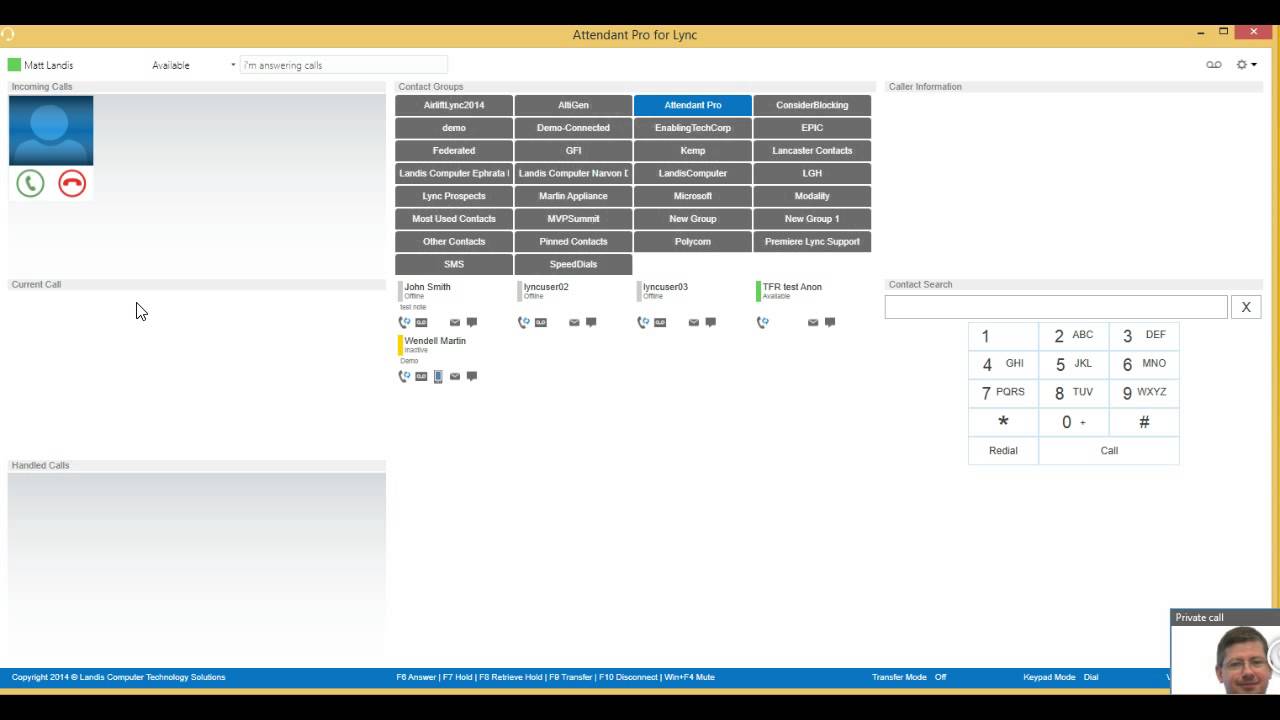Open voicemail icon in top bar
This screenshot has width=1280, height=720.
point(1213,65)
